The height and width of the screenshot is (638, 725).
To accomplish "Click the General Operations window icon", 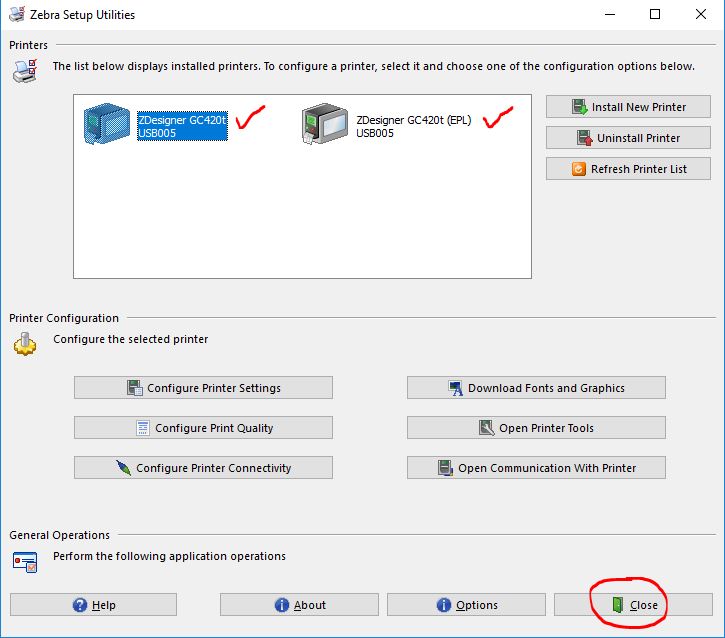I will 25,562.
